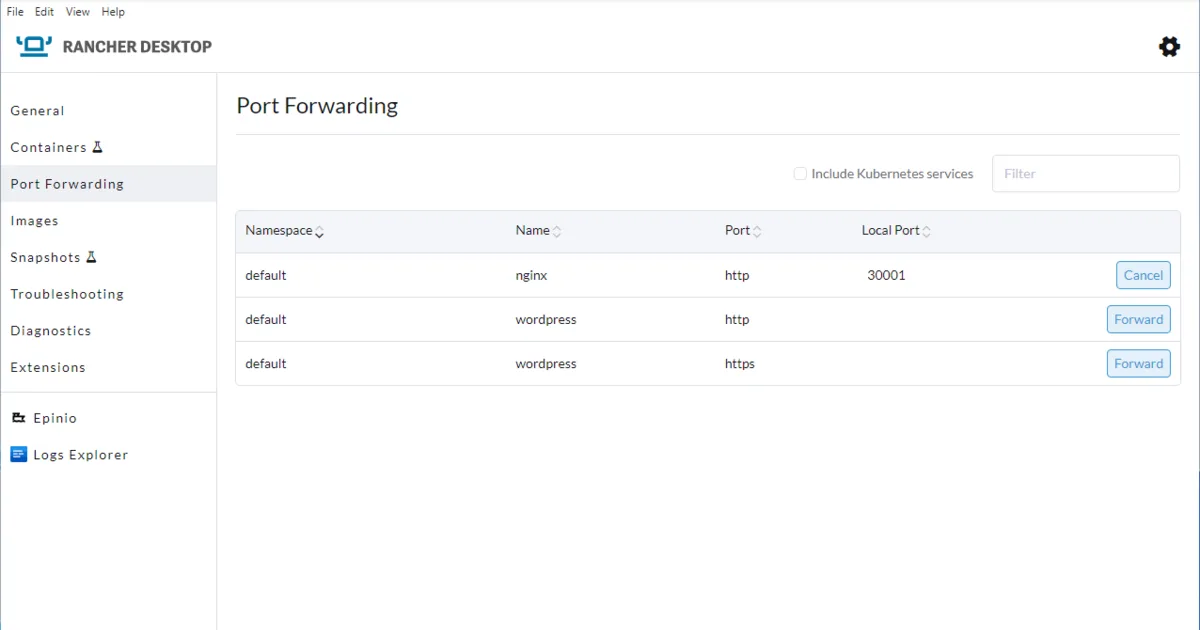The height and width of the screenshot is (630, 1200).
Task: Show the Troubleshooting page
Action: [x=108, y=294]
